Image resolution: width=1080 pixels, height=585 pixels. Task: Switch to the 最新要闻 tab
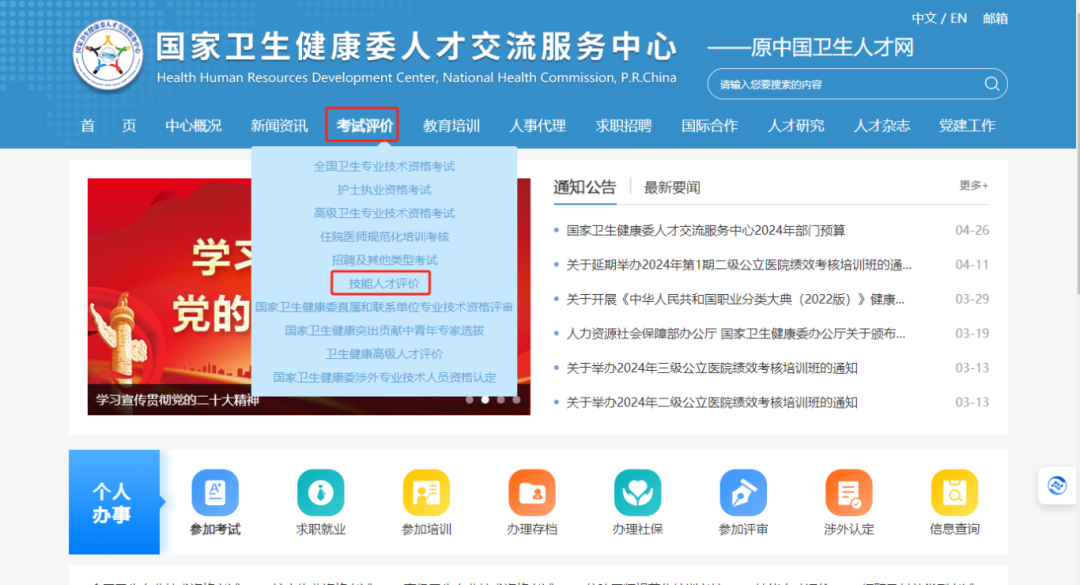point(672,187)
